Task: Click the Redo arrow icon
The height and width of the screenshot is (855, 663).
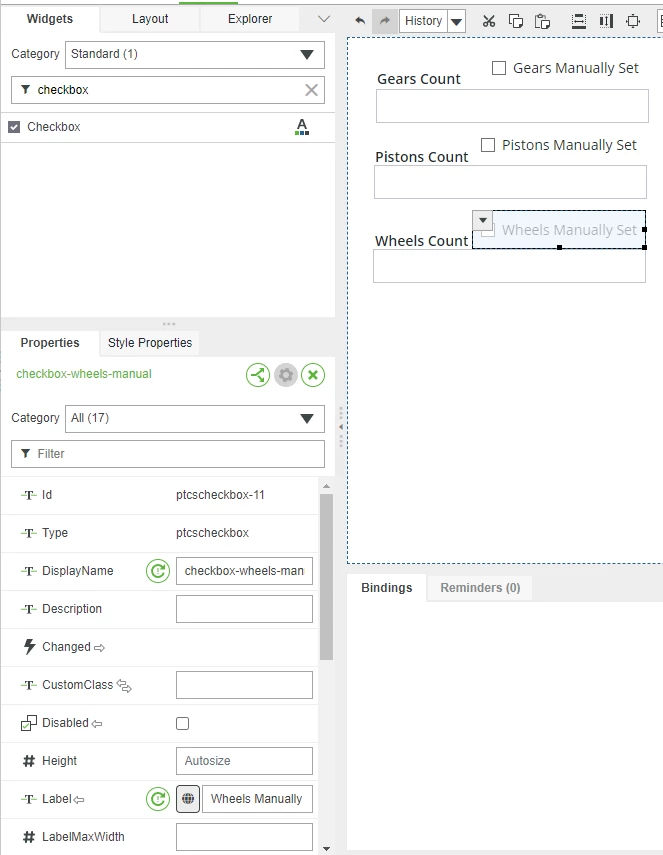Action: click(385, 21)
